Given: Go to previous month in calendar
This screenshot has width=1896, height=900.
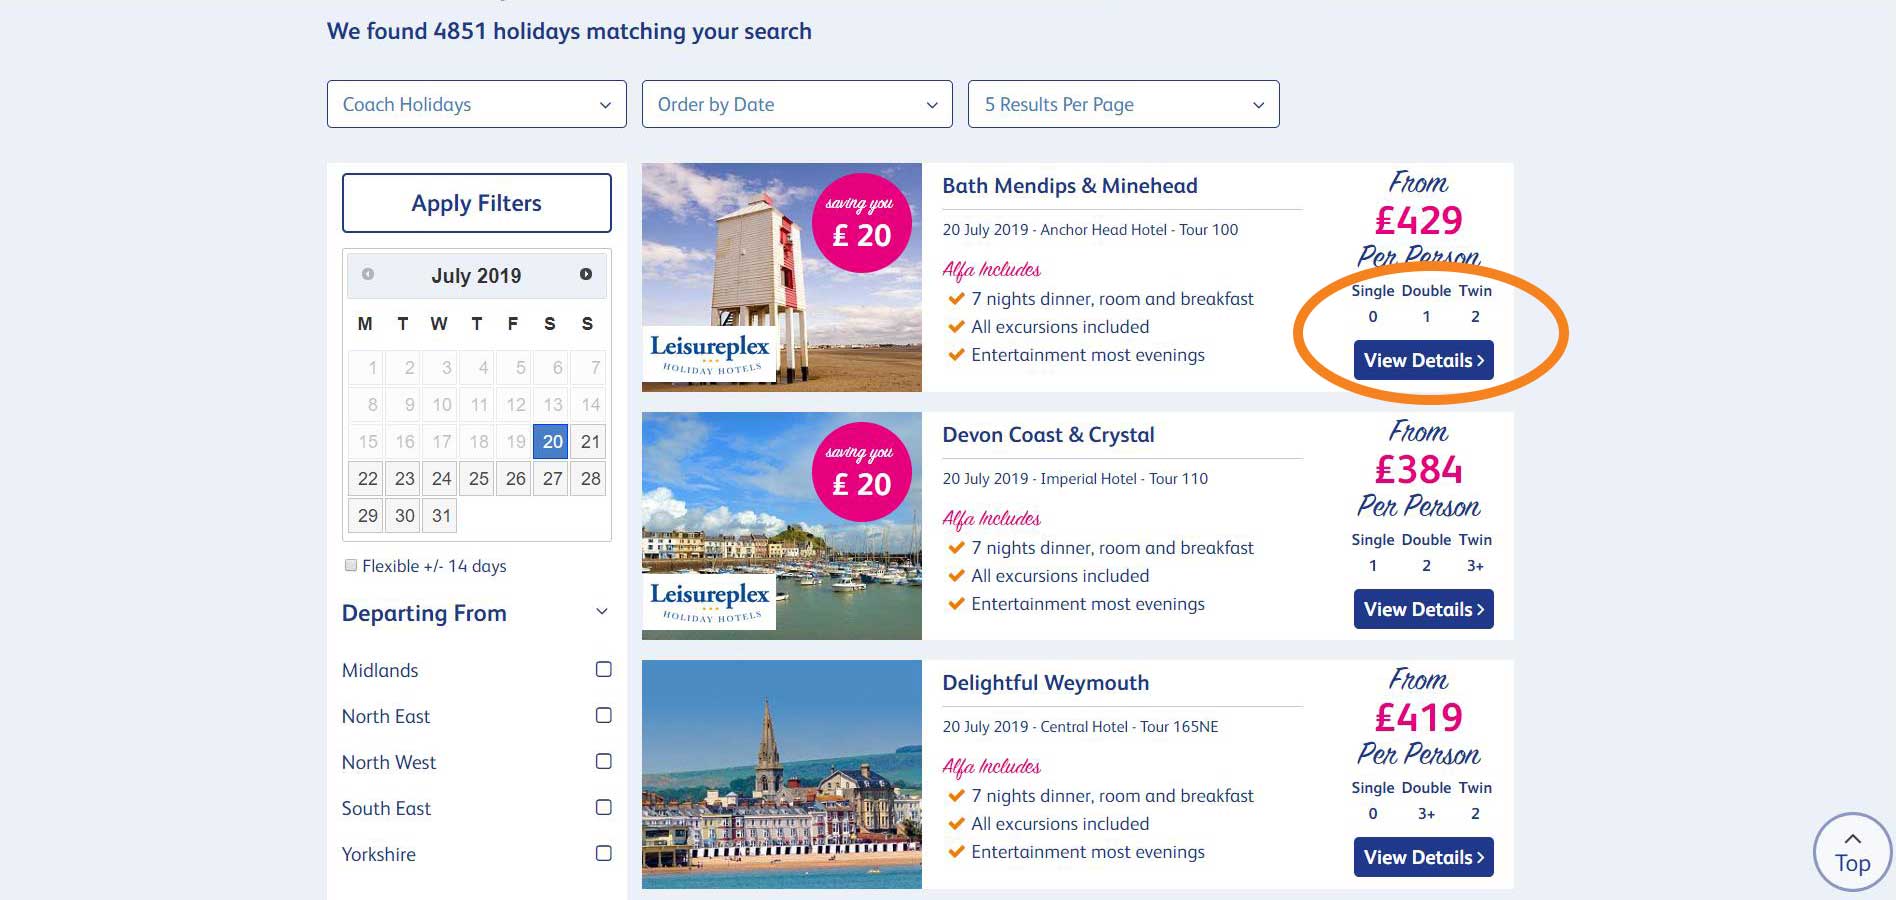Looking at the screenshot, I should tap(368, 274).
